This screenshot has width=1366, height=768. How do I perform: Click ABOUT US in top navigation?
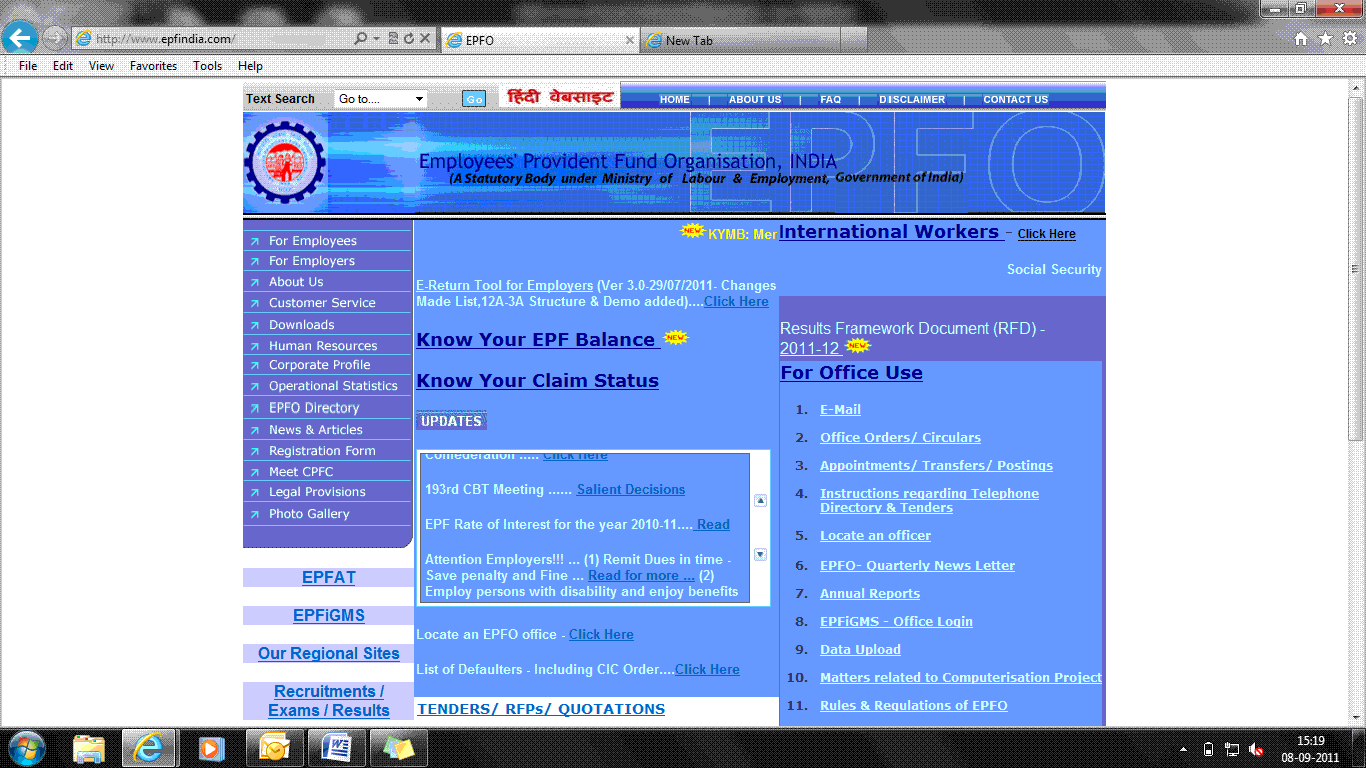[755, 100]
